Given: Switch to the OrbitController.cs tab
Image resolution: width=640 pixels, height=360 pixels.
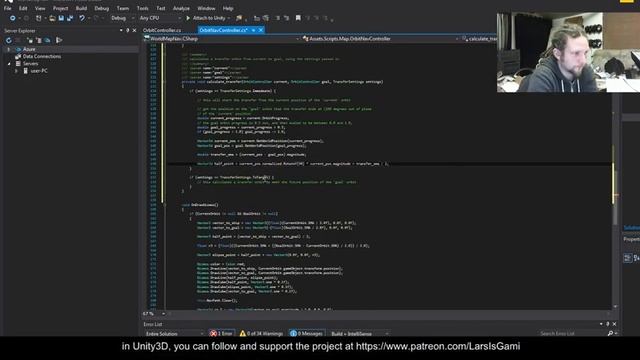Looking at the screenshot, I should [162, 31].
